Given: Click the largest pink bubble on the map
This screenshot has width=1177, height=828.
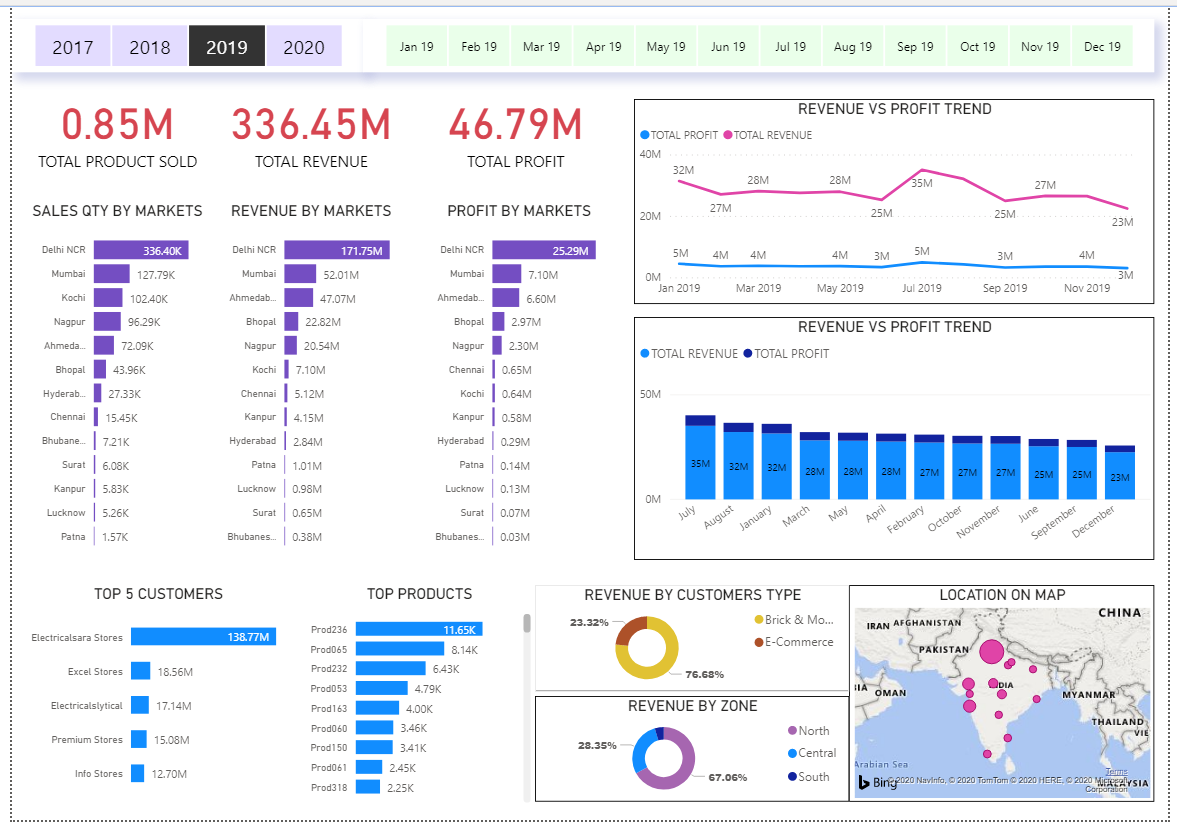Looking at the screenshot, I should 992,650.
